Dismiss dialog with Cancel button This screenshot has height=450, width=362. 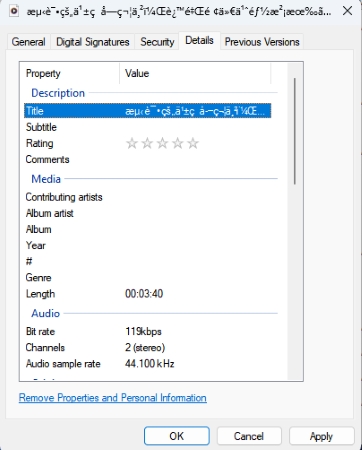click(x=249, y=436)
